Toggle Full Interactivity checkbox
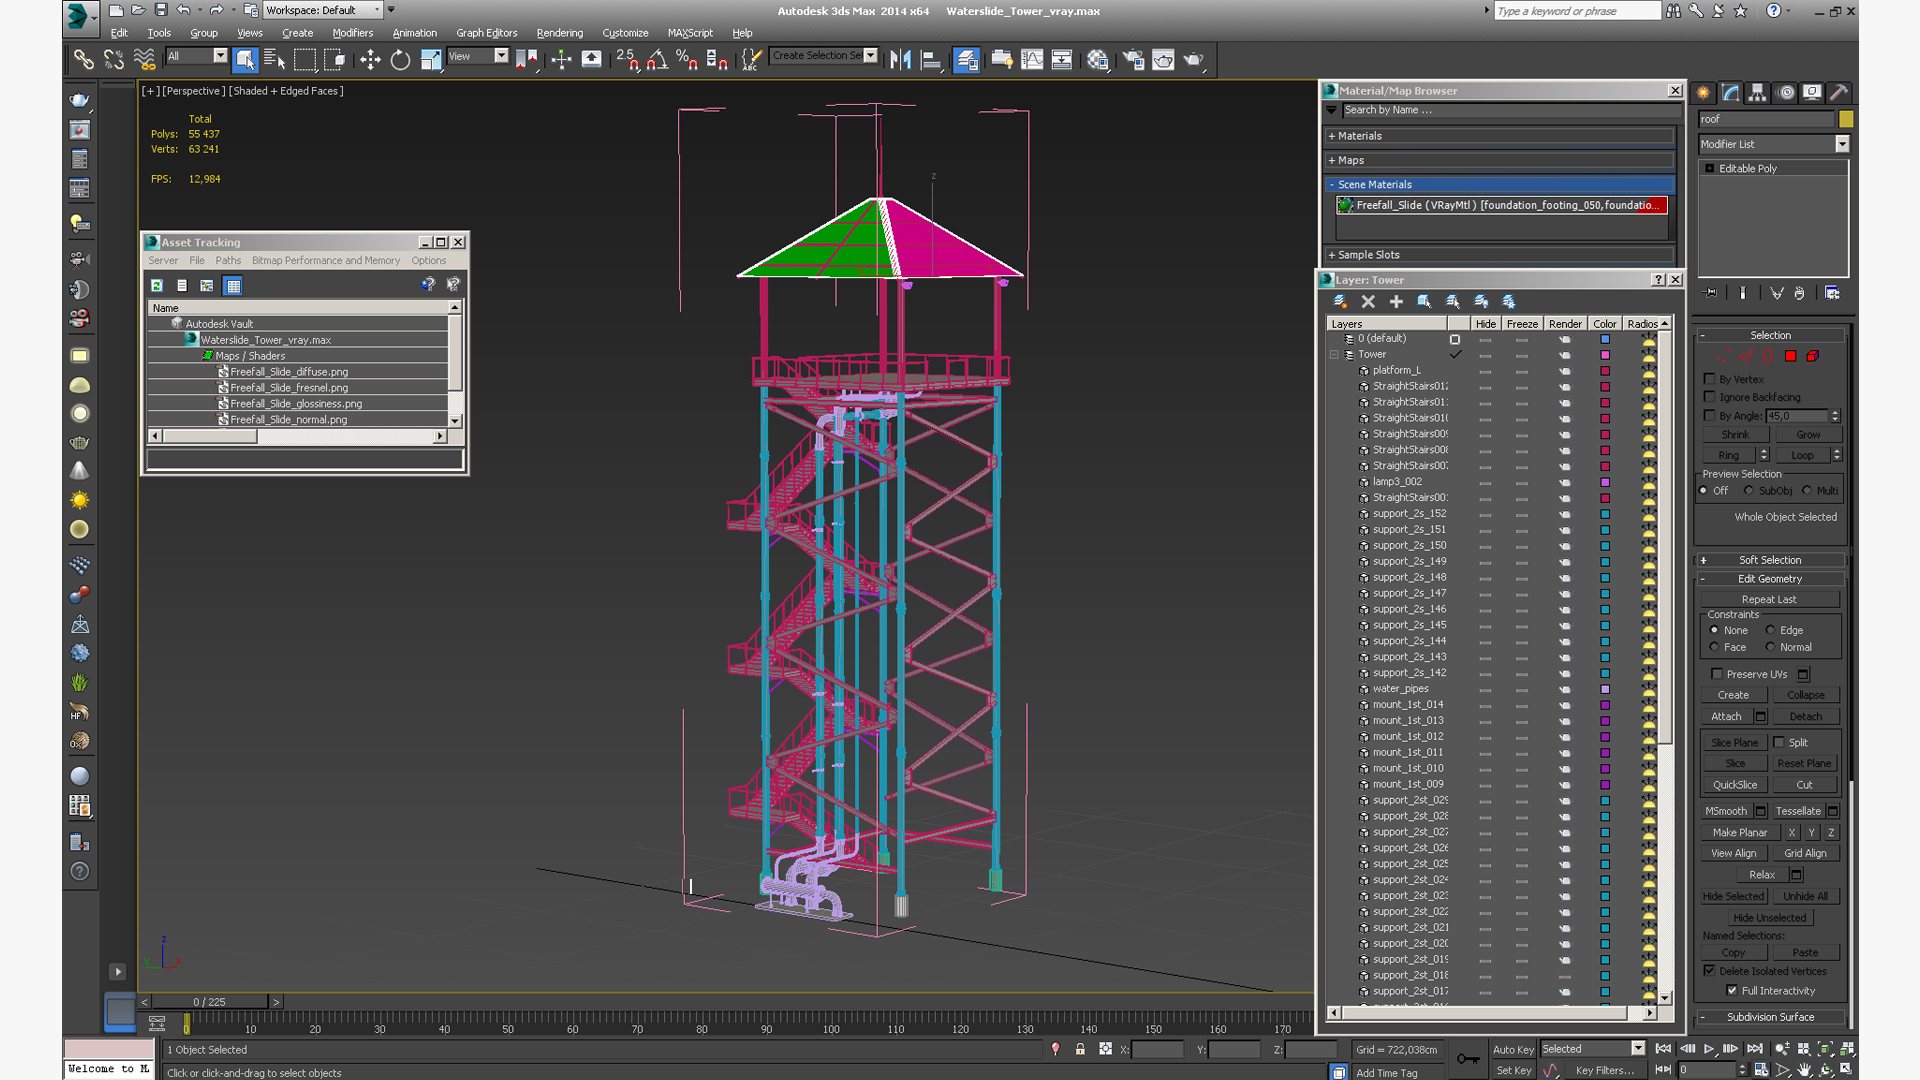The width and height of the screenshot is (1920, 1080). (x=1732, y=991)
